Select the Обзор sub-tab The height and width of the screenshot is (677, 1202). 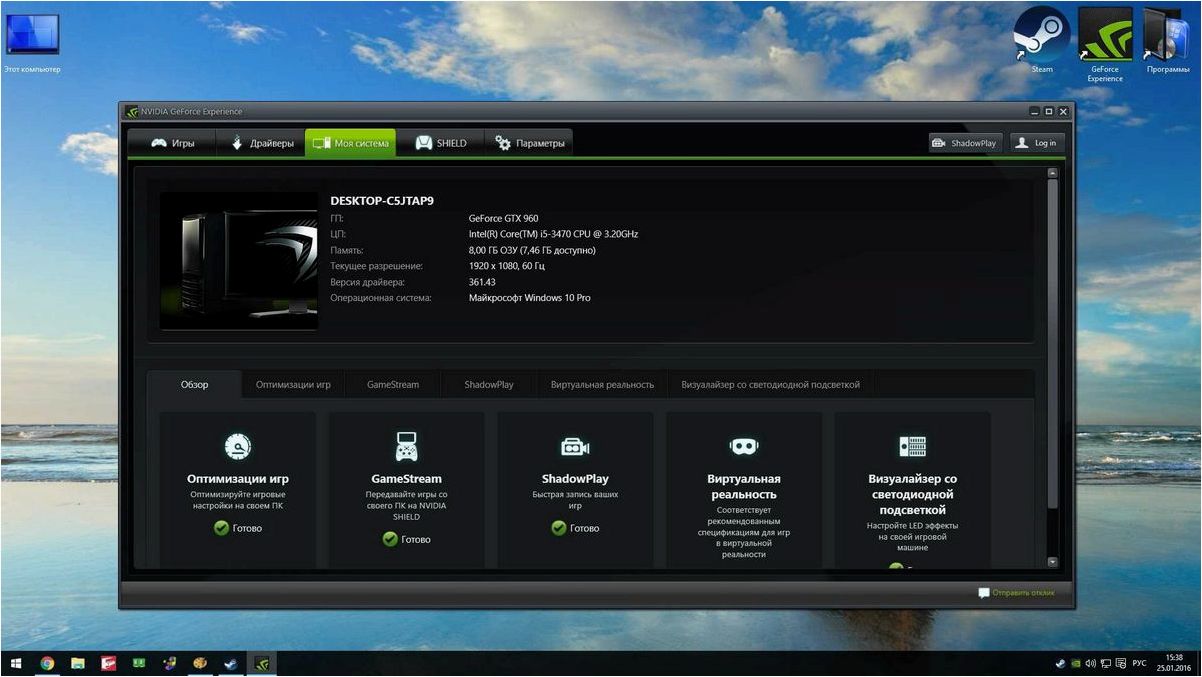tap(195, 384)
